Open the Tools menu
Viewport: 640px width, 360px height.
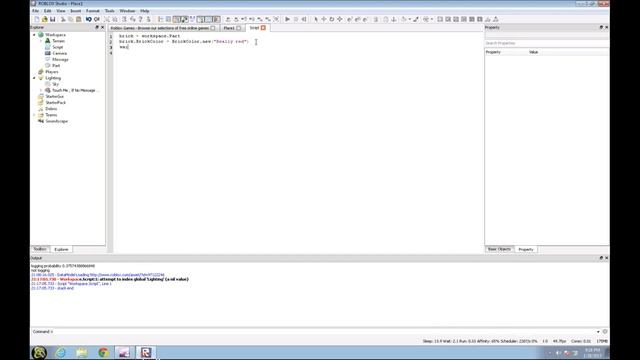coord(109,11)
